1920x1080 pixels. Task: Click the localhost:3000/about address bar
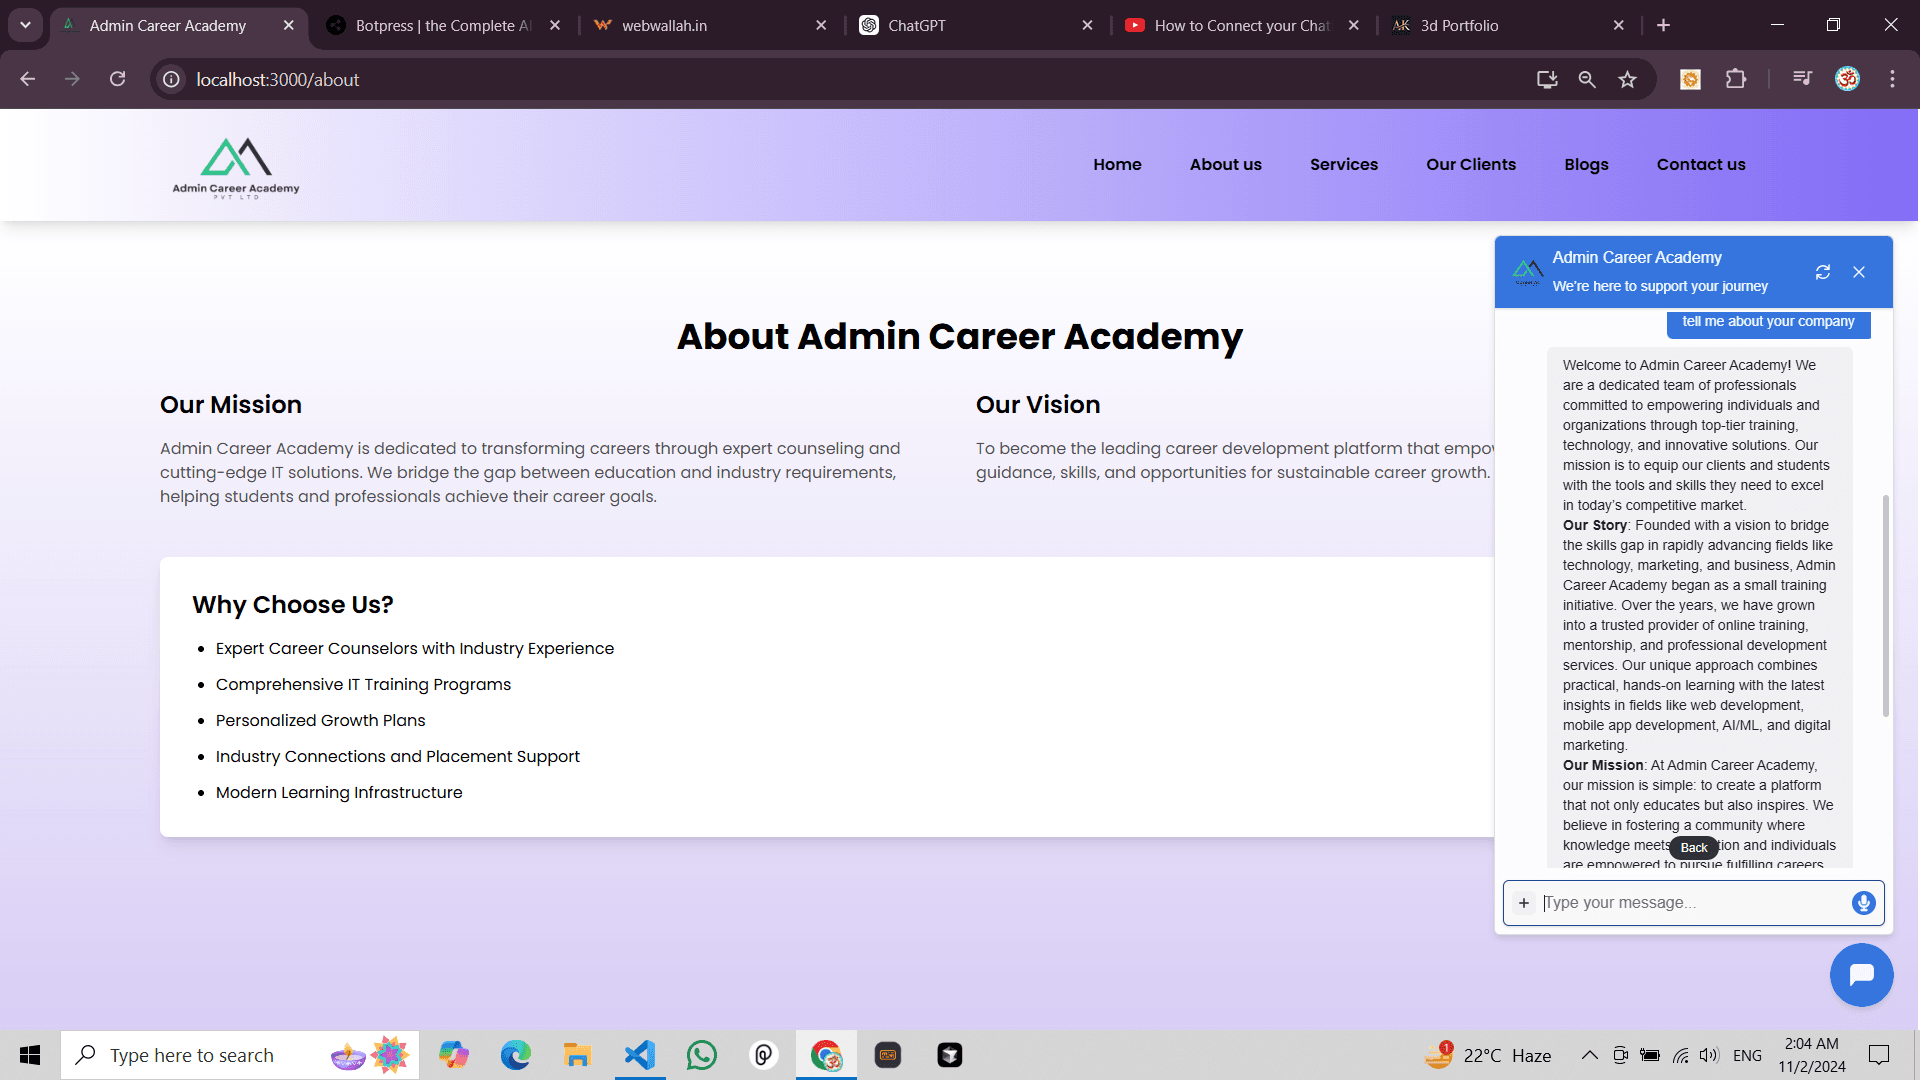[840, 79]
